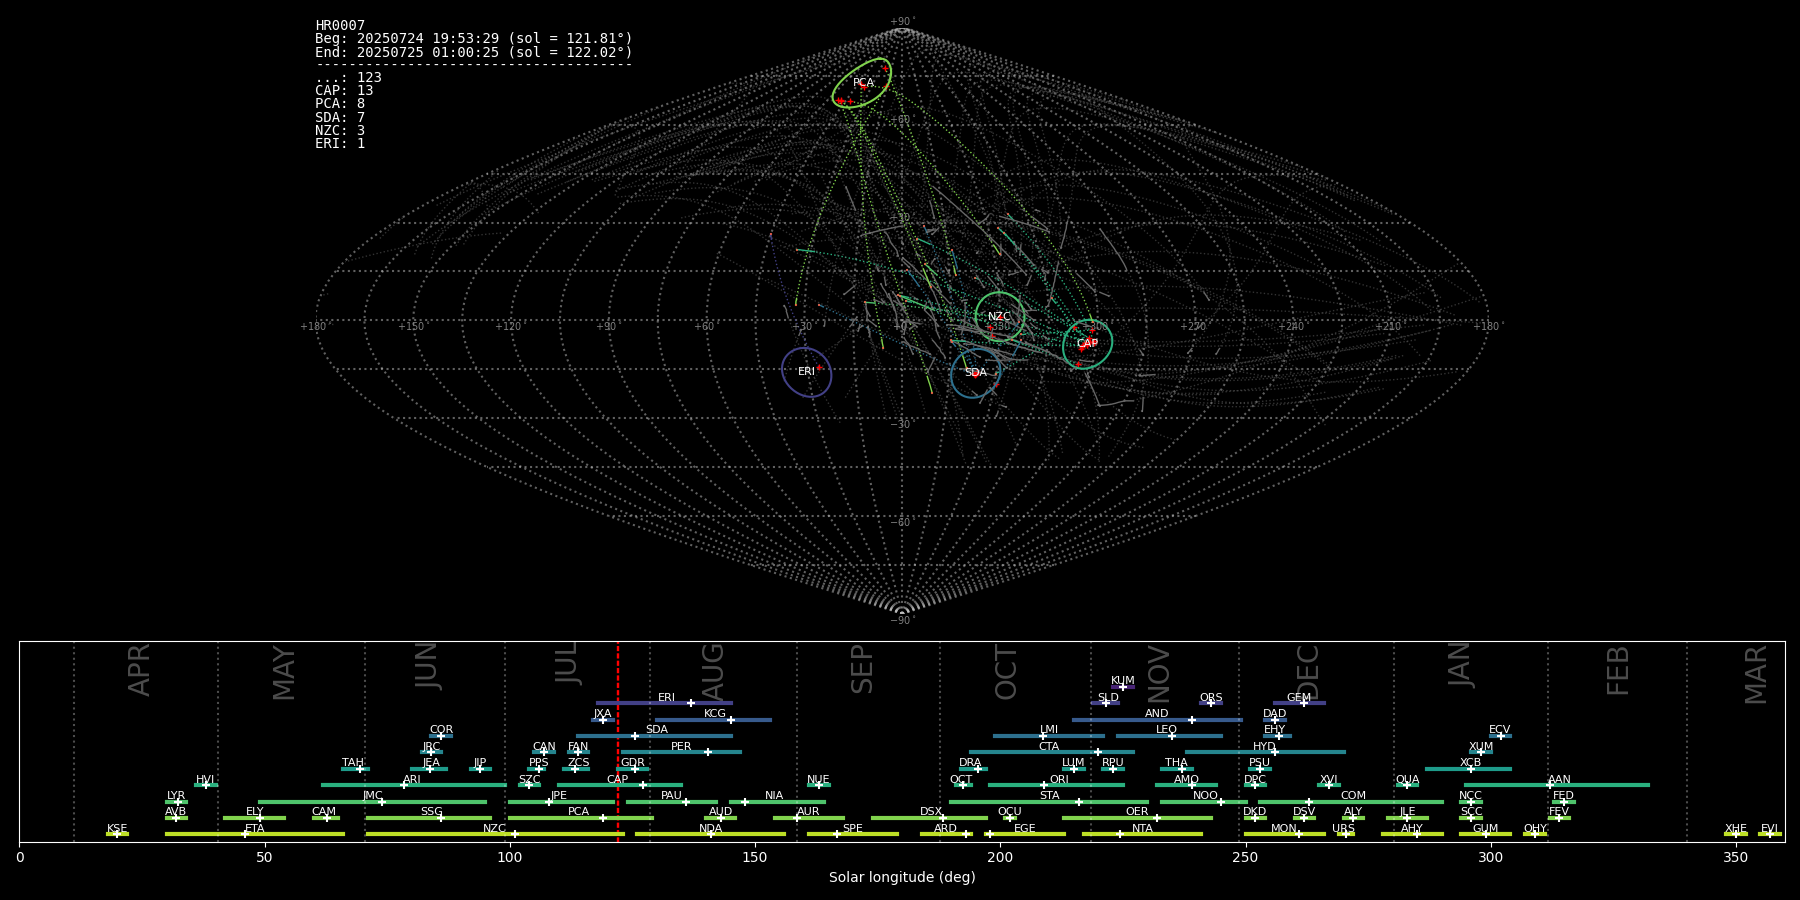Click the 'NZC: 3' legend entry

[x=340, y=131]
